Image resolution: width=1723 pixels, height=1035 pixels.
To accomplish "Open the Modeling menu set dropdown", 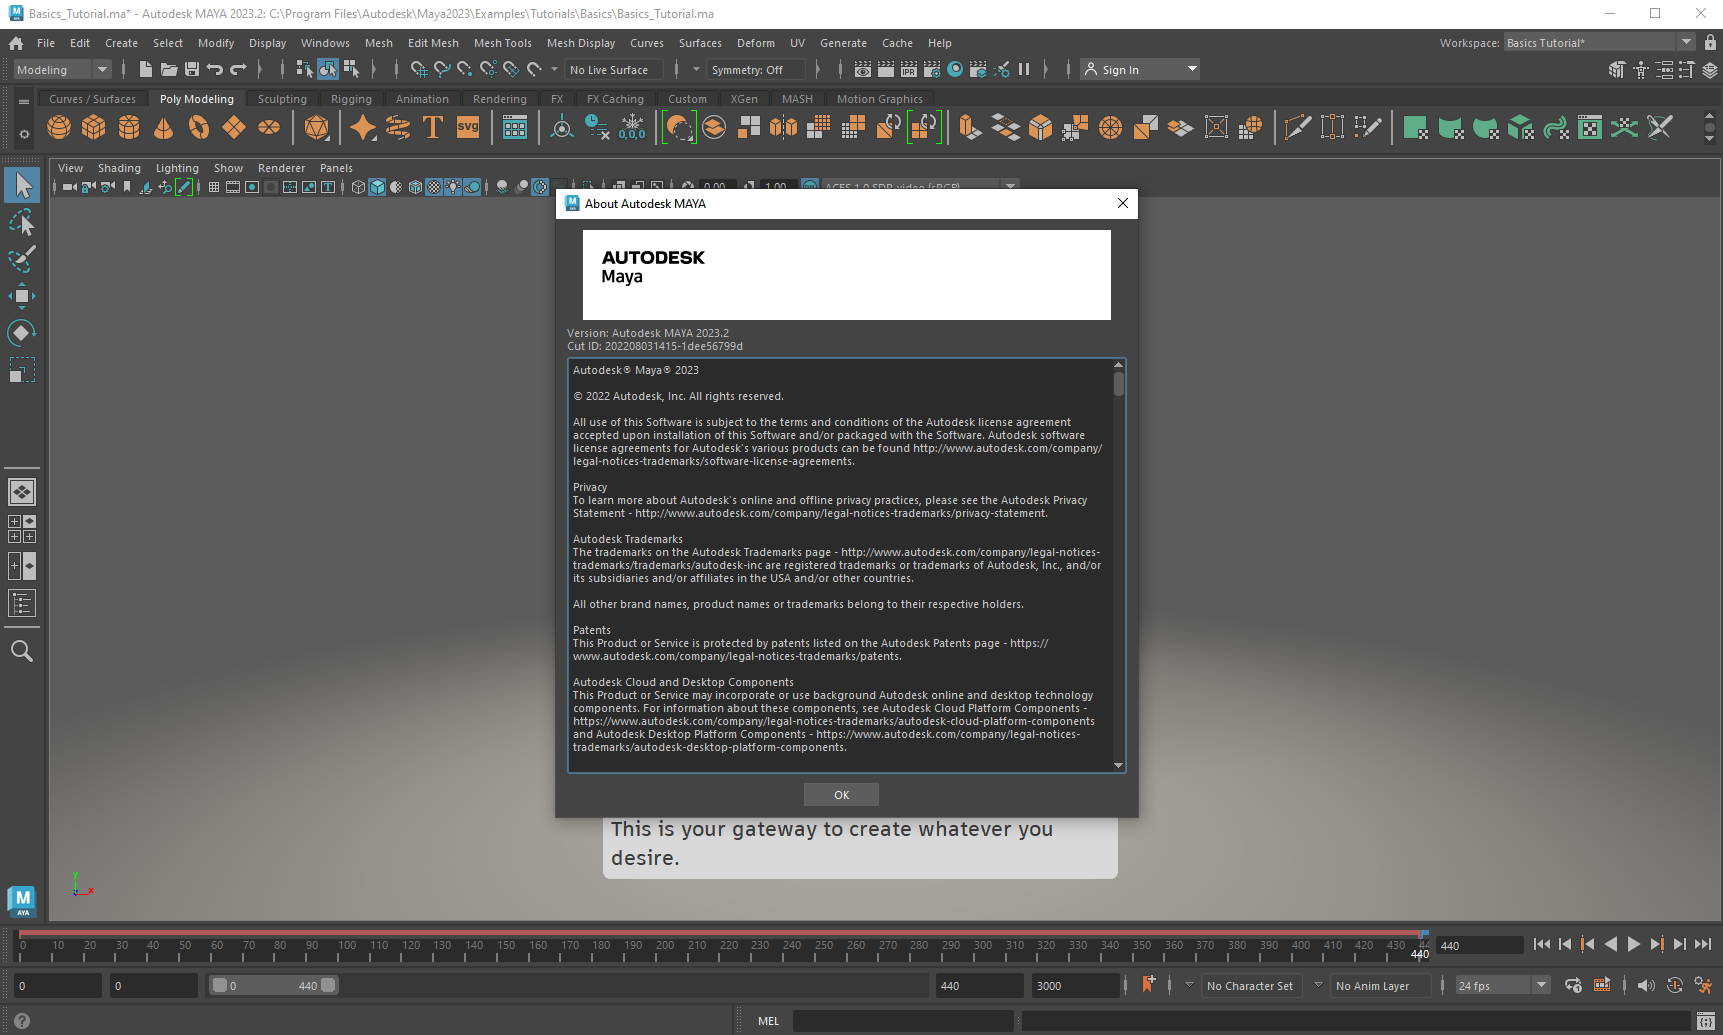I will pos(63,69).
